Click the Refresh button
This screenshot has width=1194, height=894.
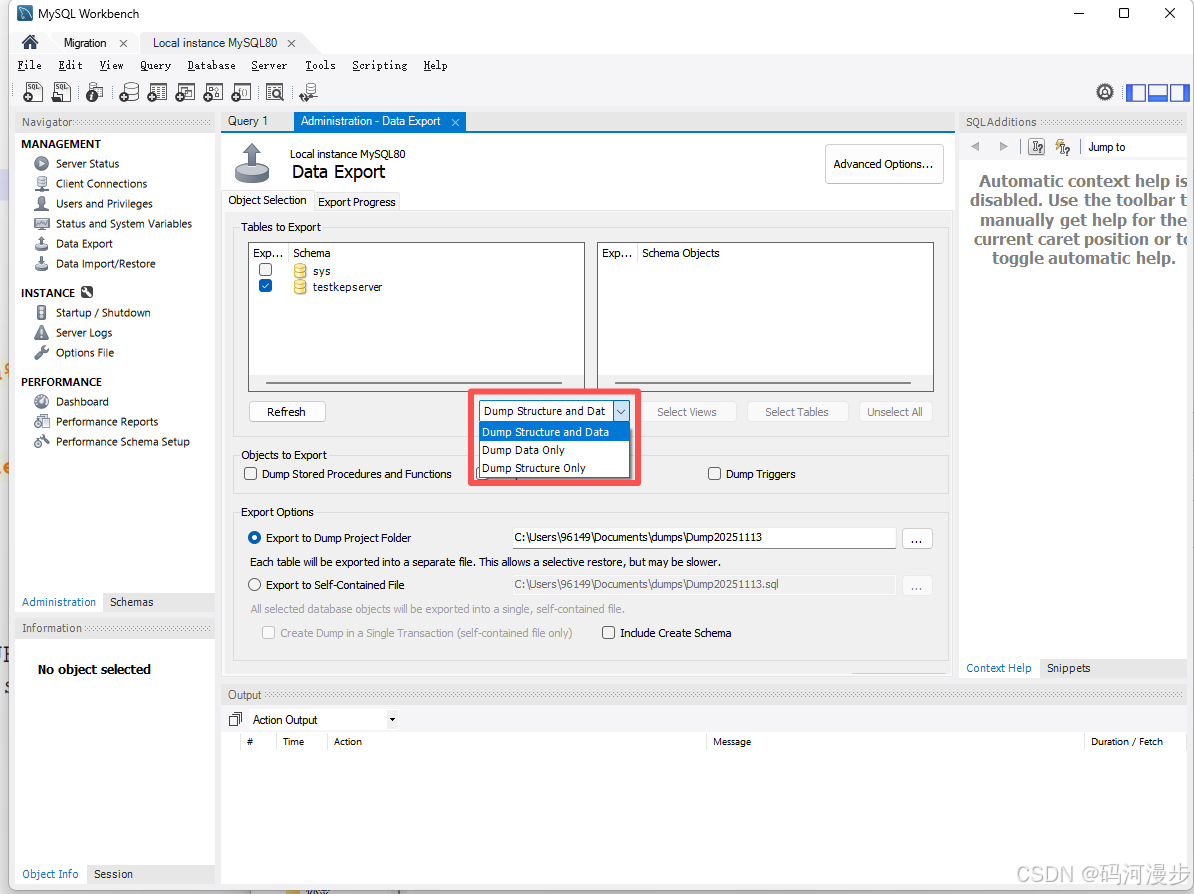tap(286, 412)
